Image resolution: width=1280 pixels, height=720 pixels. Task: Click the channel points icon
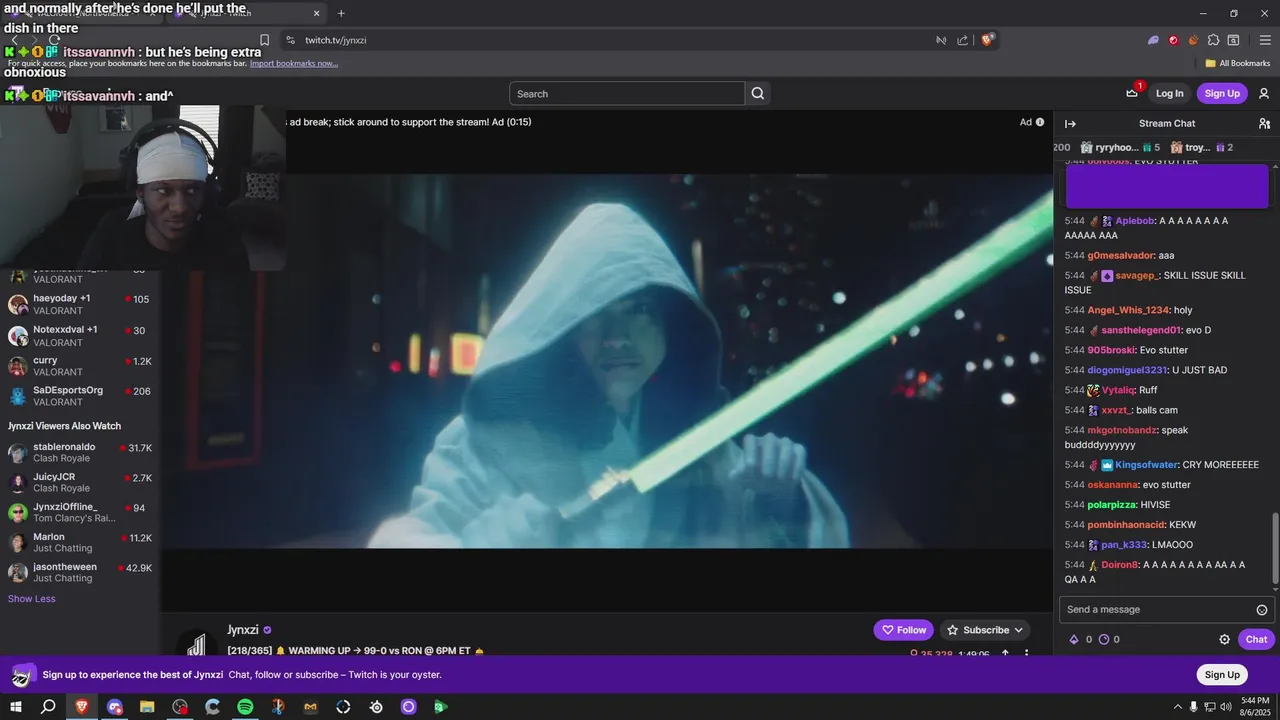pyautogui.click(x=1104, y=639)
